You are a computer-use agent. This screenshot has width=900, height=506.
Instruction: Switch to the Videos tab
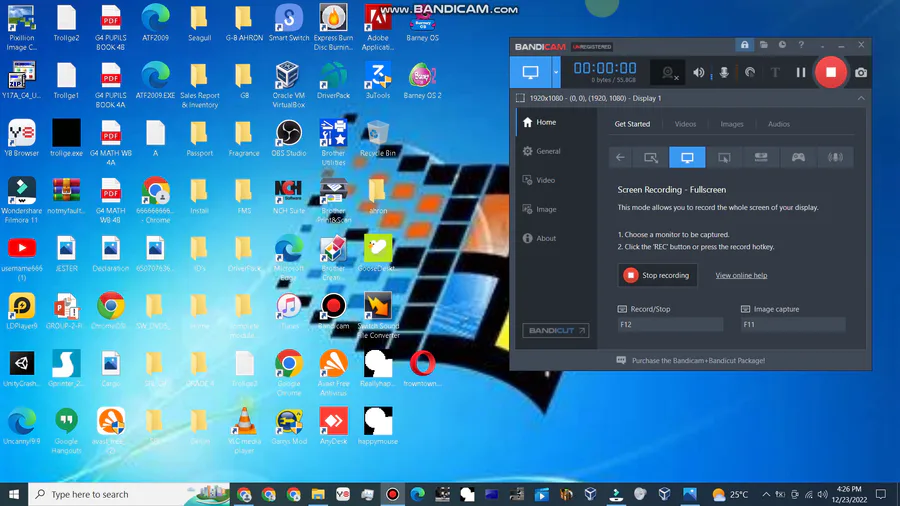(685, 124)
